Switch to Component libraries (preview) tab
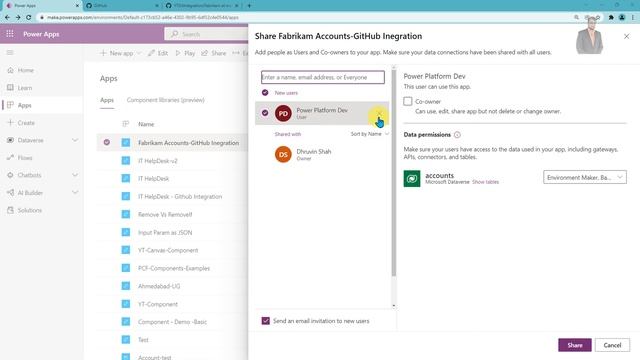Viewport: 640px width, 360px height. click(165, 100)
